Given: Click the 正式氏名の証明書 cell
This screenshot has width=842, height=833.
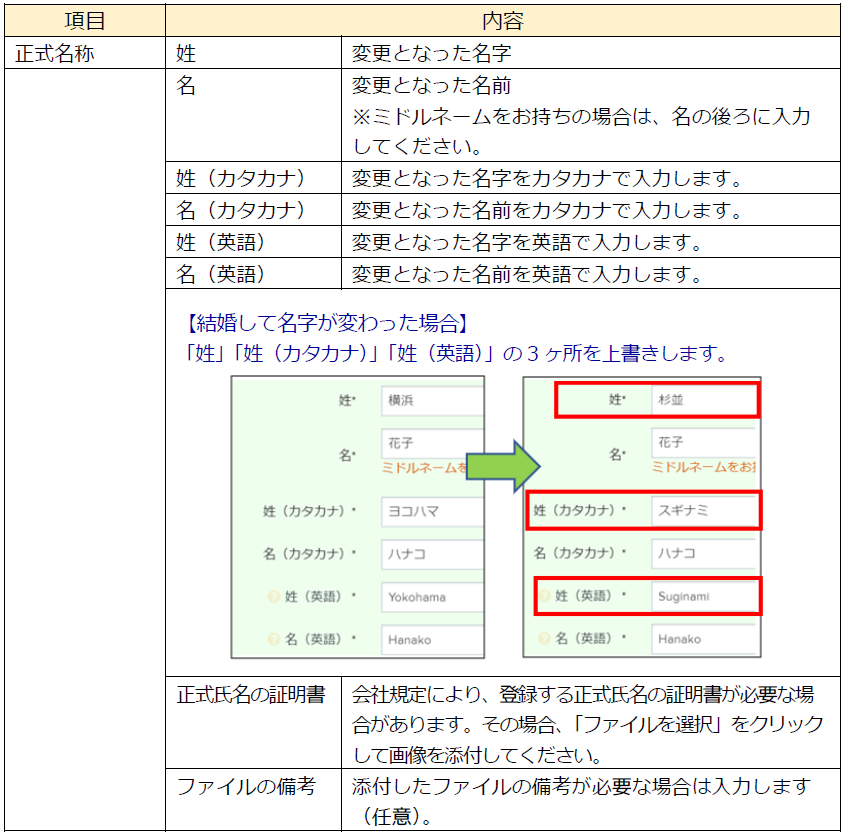Looking at the screenshot, I should [x=253, y=722].
